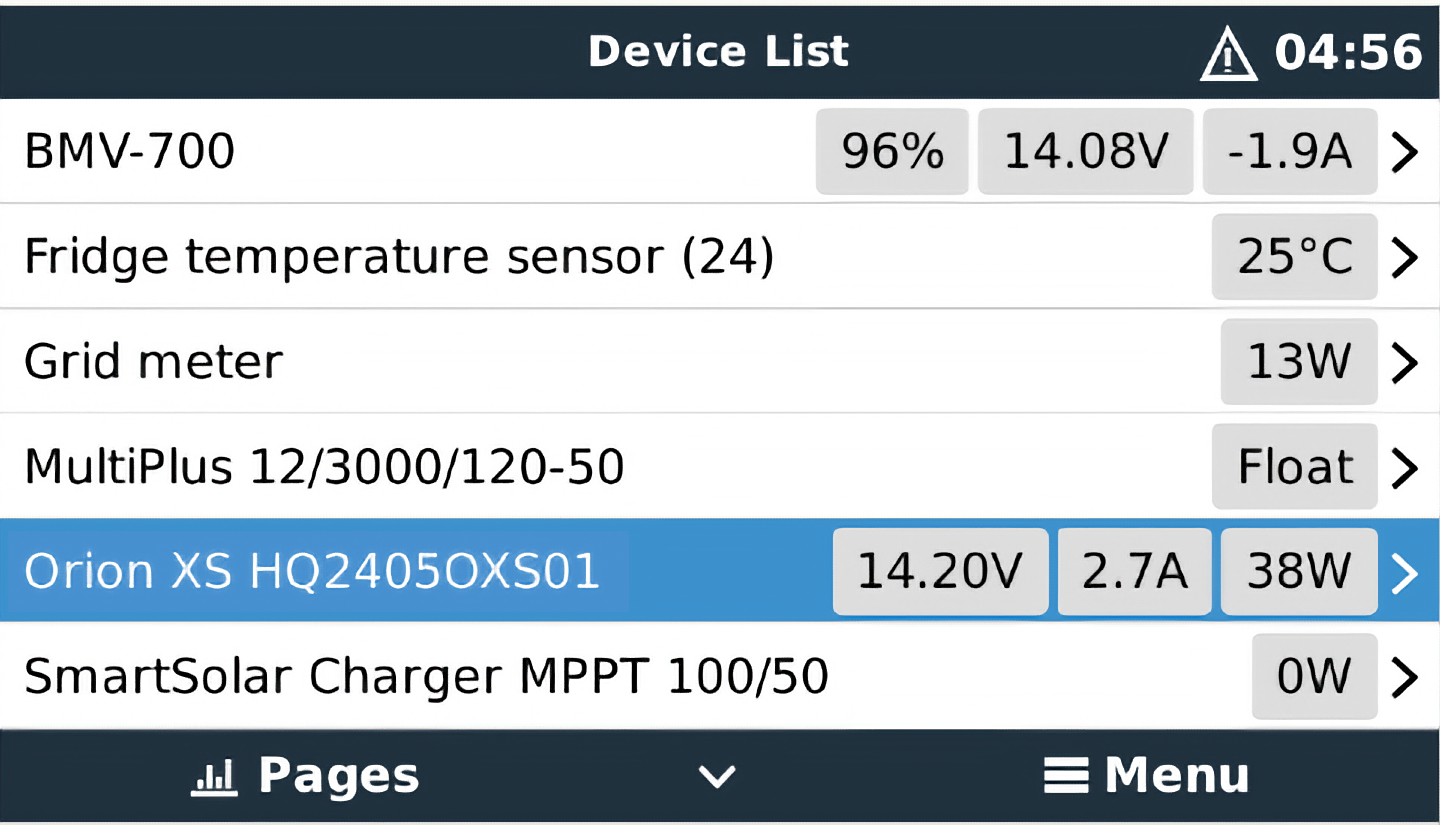Viewport: 1440px width, 825px height.
Task: Click the 2.7A Orion current badge
Action: click(1133, 571)
